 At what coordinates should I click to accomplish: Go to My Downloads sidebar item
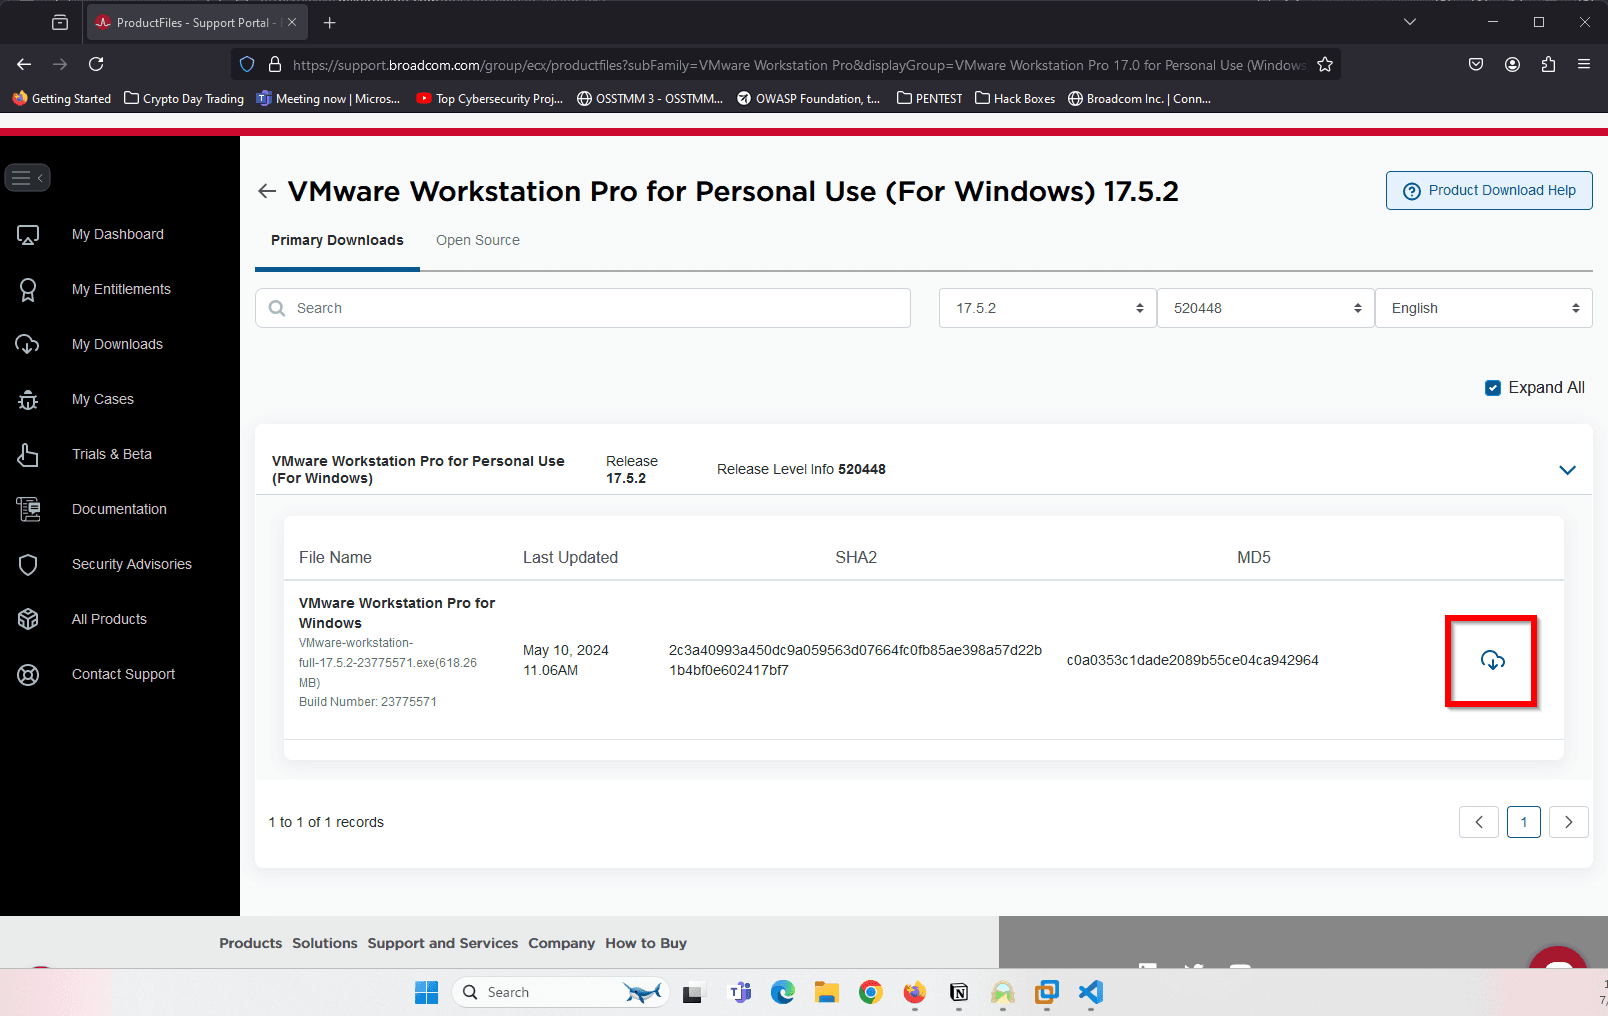(x=117, y=344)
